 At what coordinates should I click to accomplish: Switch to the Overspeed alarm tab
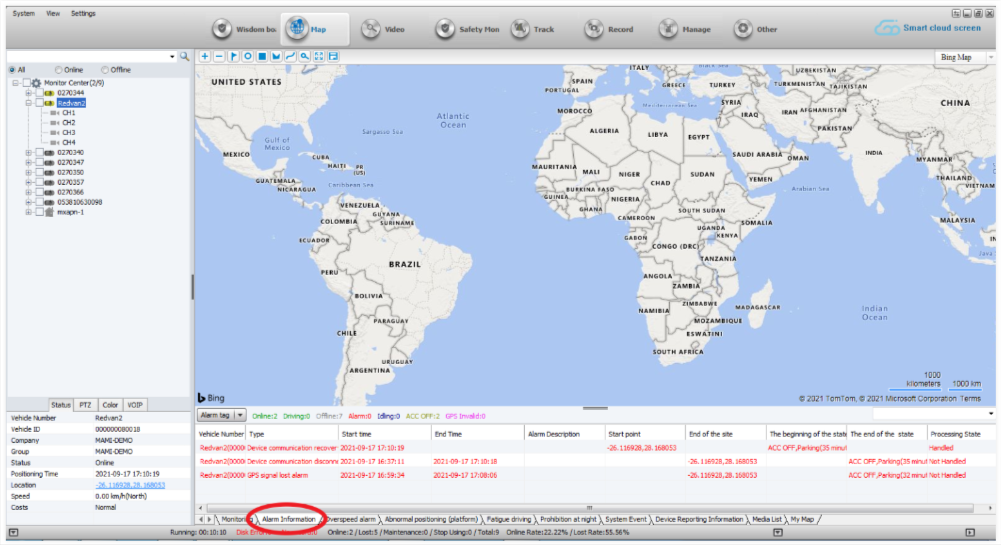[352, 520]
